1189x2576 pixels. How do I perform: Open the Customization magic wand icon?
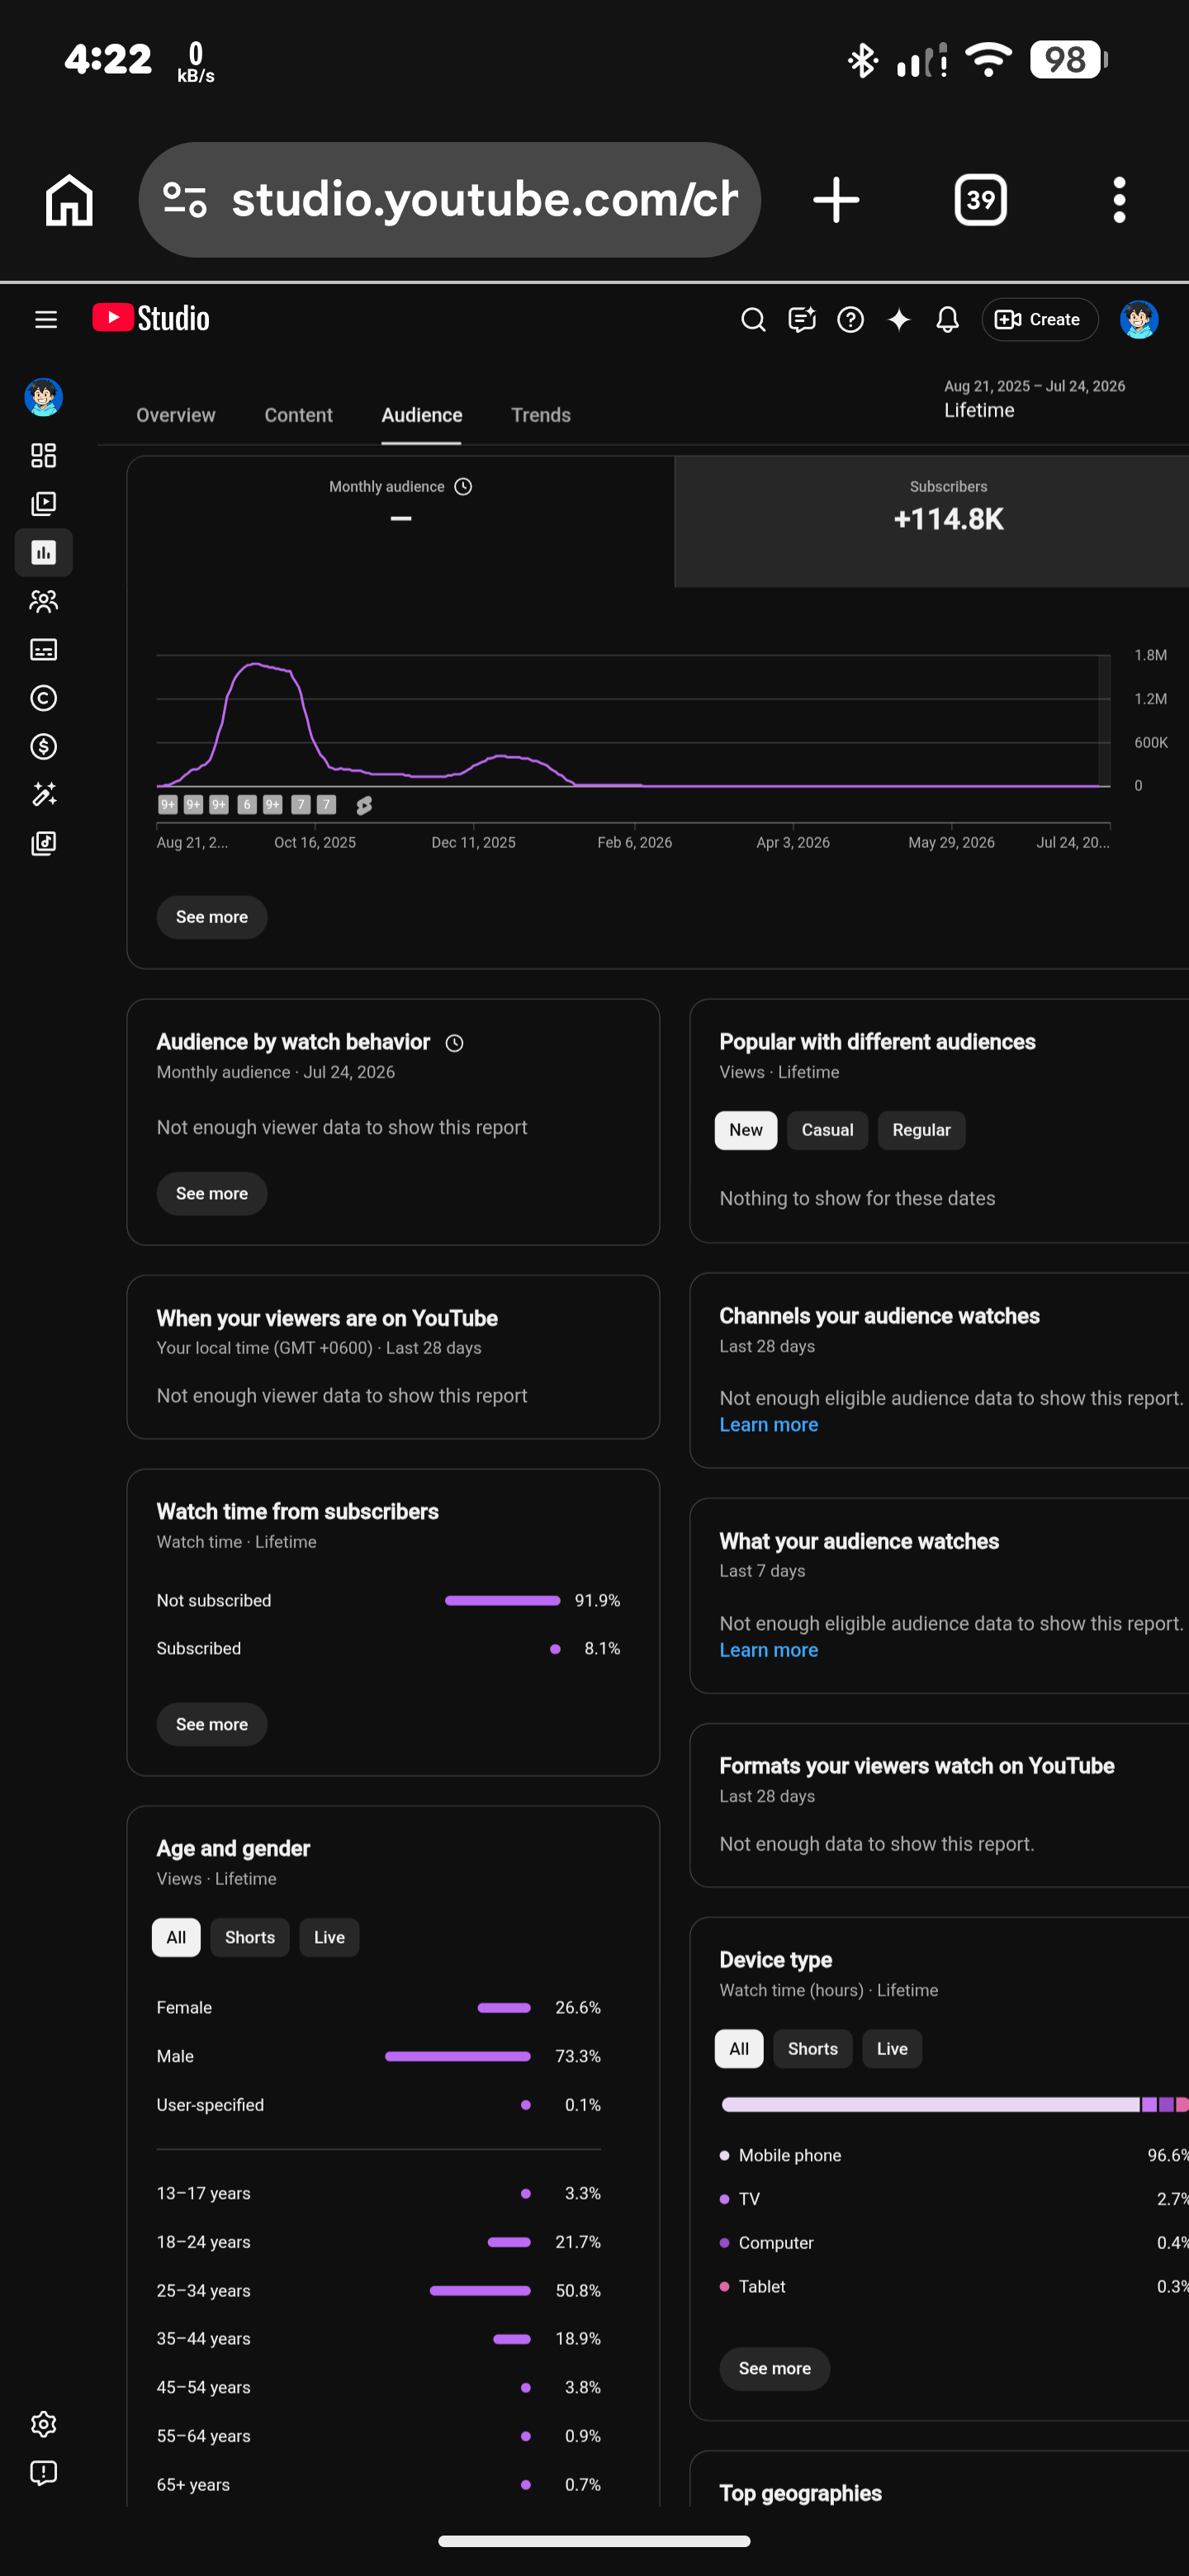pyautogui.click(x=43, y=795)
